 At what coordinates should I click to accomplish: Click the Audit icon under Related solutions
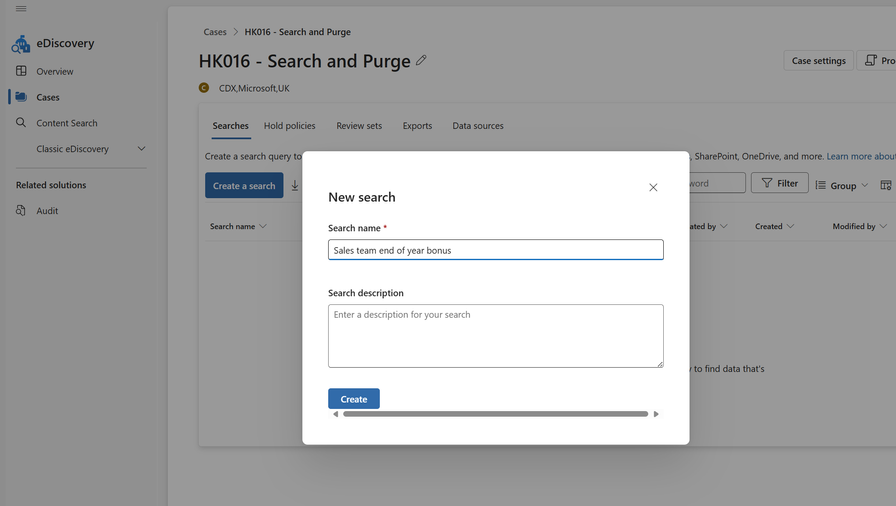point(21,210)
